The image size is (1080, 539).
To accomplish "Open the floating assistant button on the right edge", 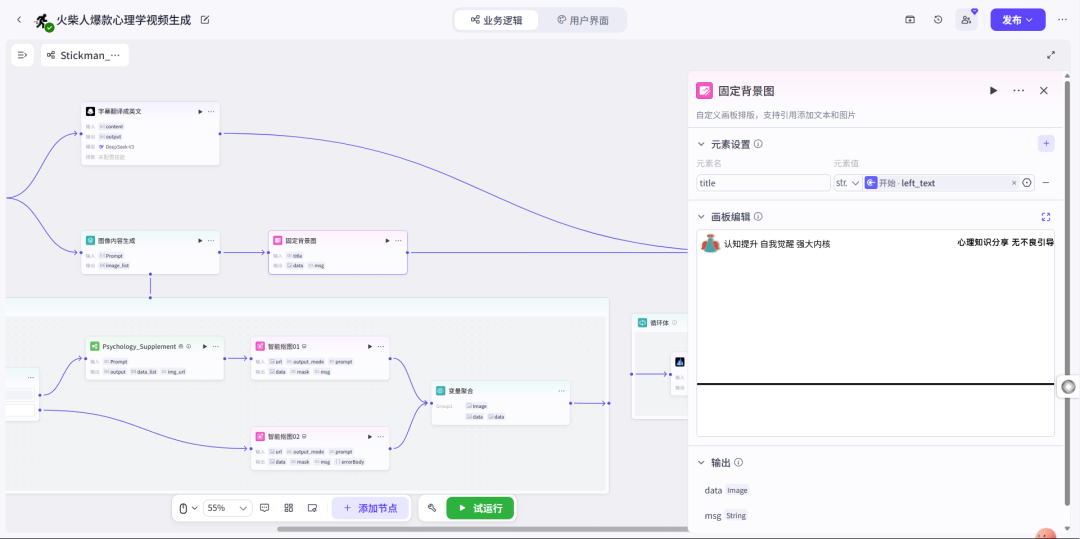I will pos(1068,387).
